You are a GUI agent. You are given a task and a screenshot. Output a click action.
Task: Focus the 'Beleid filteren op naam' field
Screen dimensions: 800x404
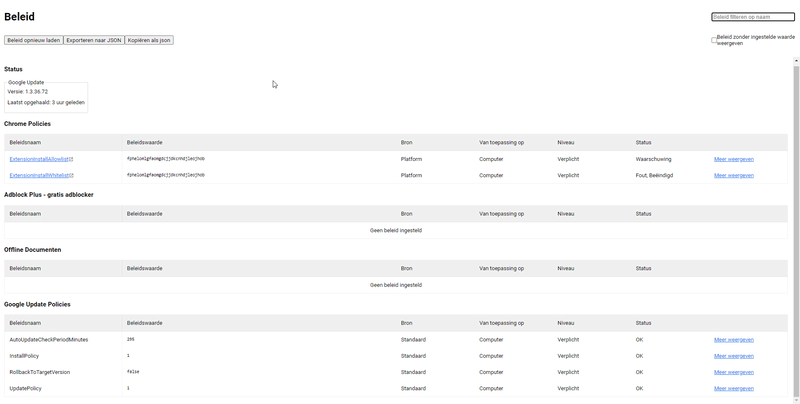pos(752,17)
